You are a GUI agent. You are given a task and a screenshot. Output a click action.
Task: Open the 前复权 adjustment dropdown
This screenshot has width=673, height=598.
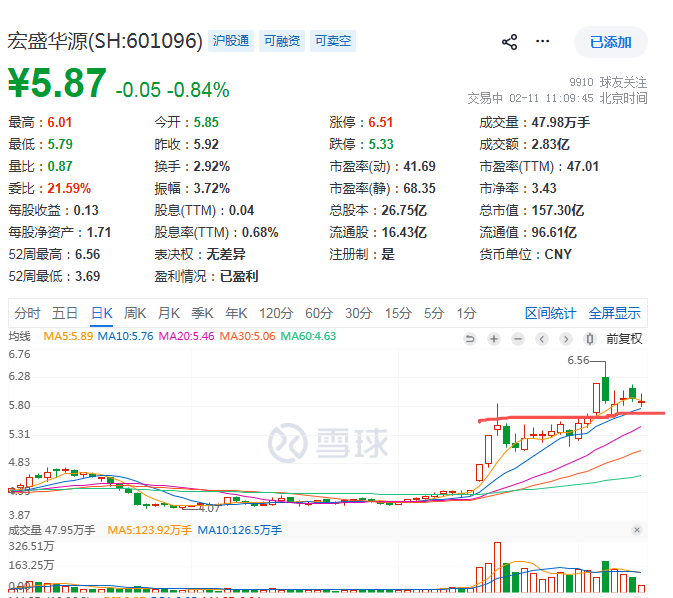624,339
